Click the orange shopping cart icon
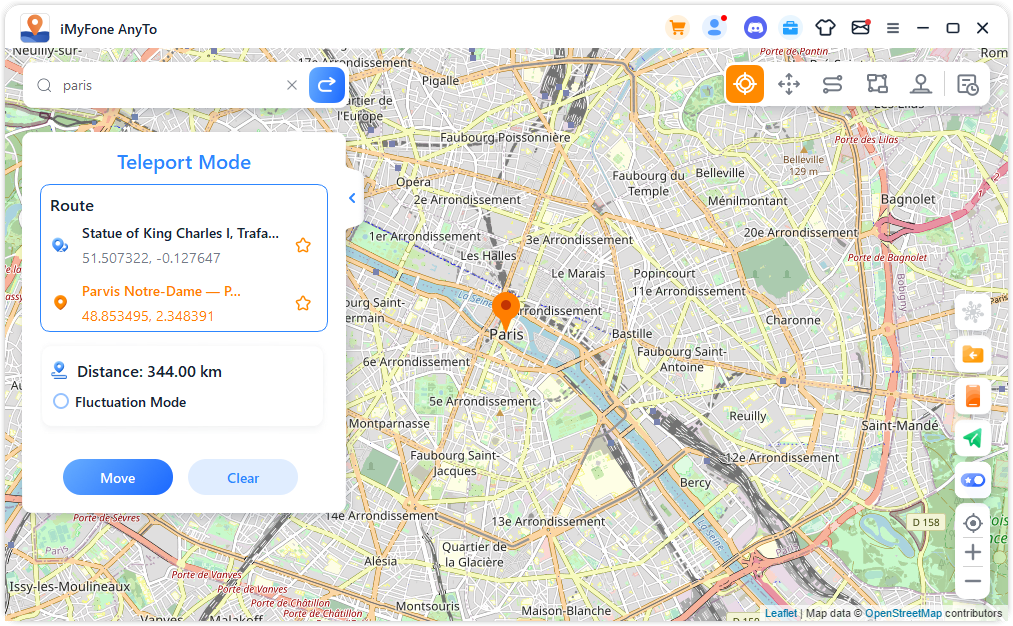Viewport: 1013px width, 626px height. click(677, 28)
